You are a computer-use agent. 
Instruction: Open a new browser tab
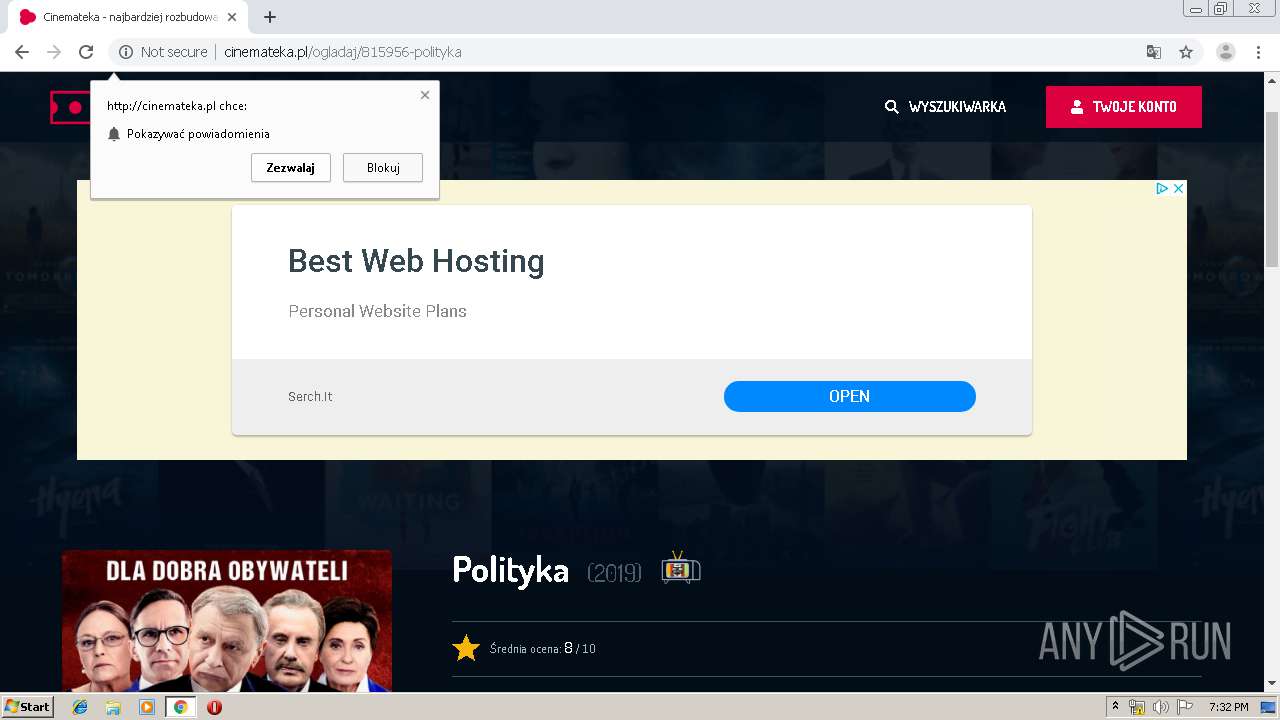click(270, 17)
